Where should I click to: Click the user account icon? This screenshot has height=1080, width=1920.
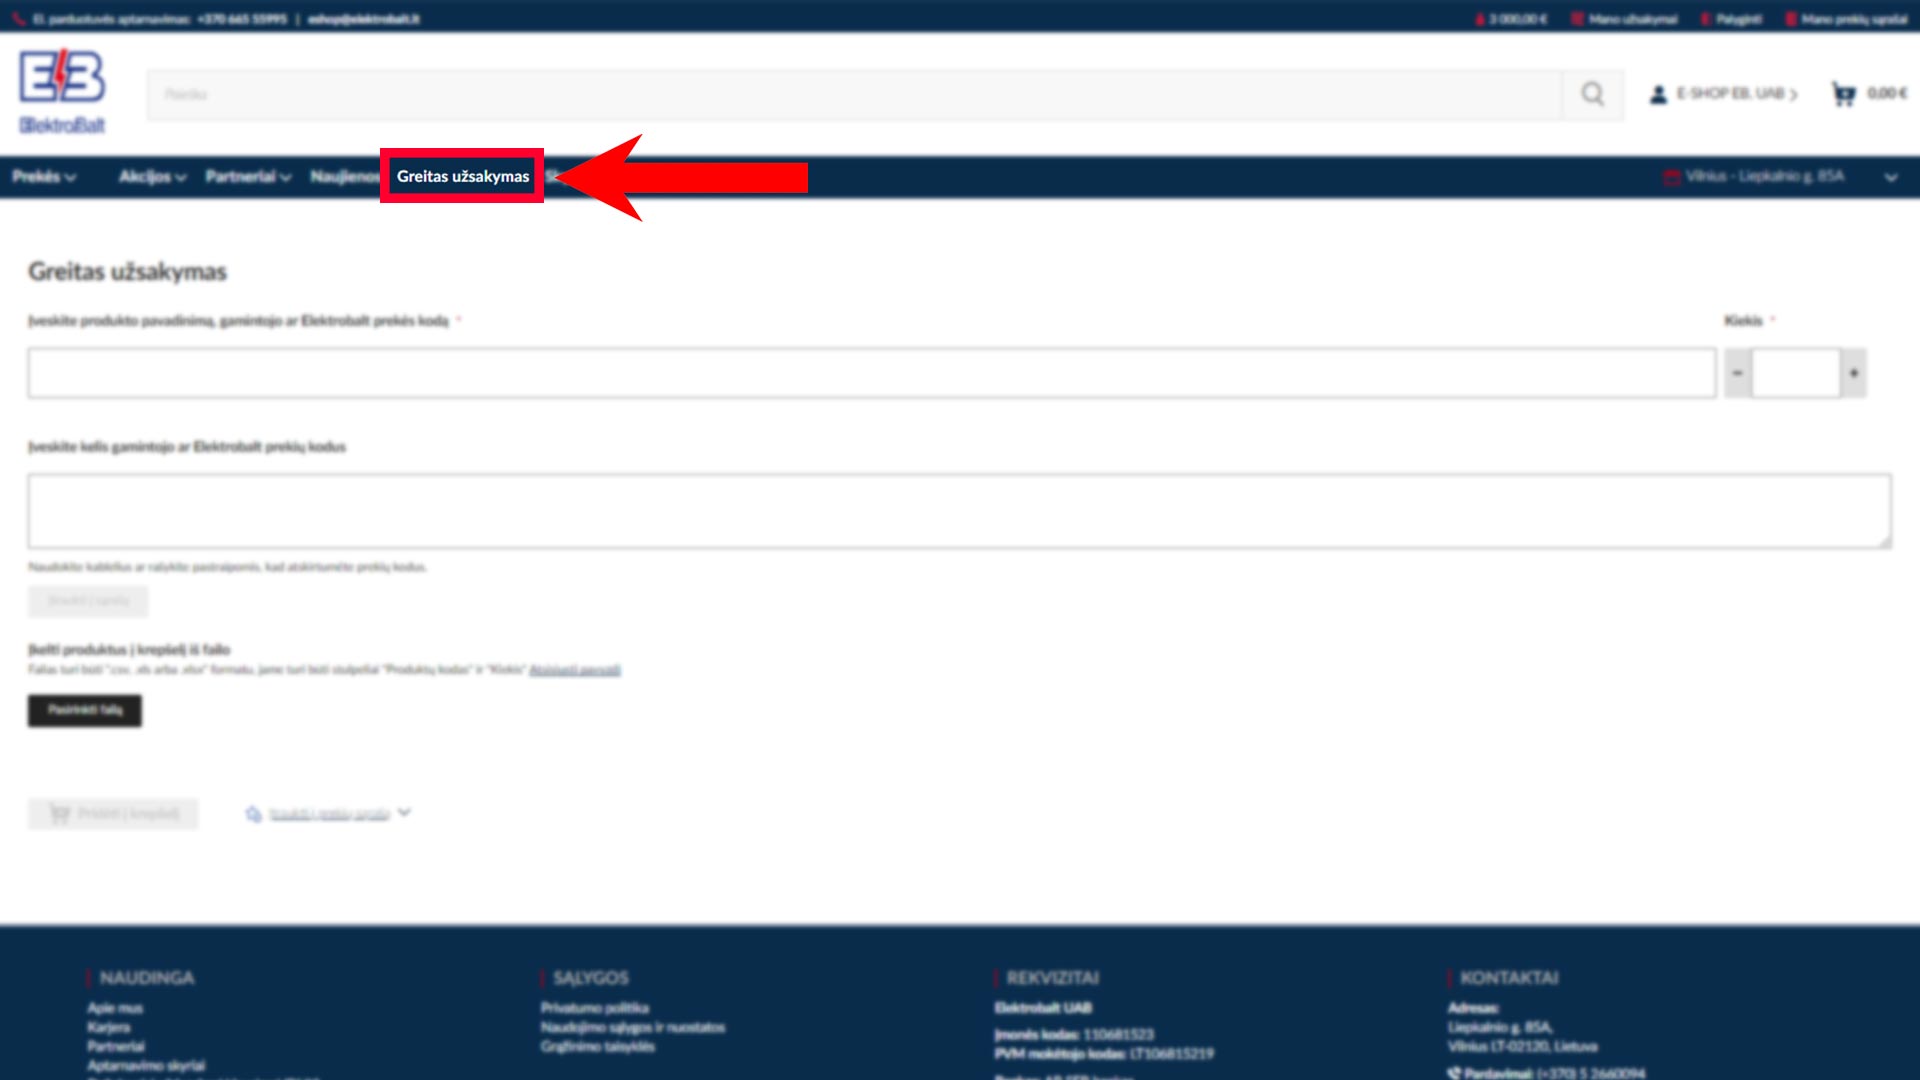(x=1658, y=94)
